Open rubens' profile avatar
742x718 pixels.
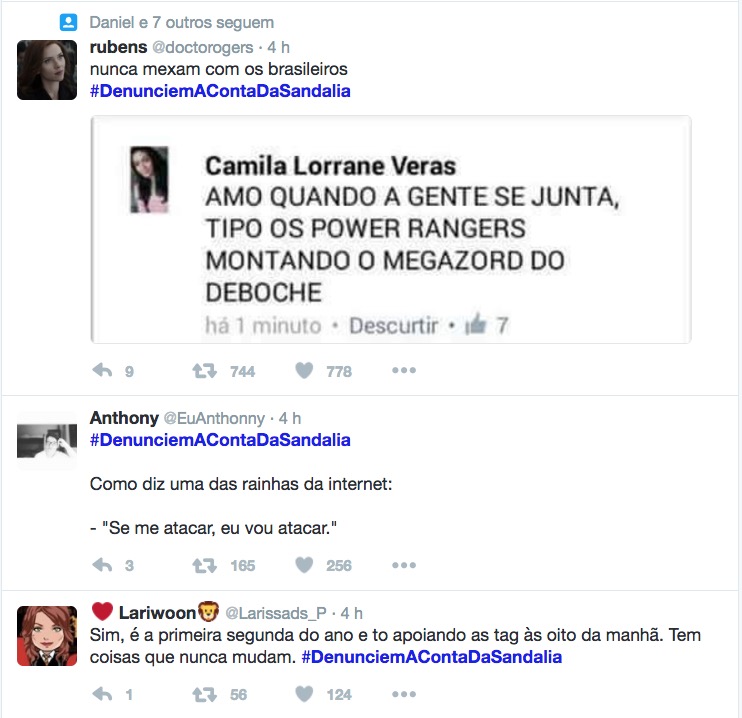47,70
